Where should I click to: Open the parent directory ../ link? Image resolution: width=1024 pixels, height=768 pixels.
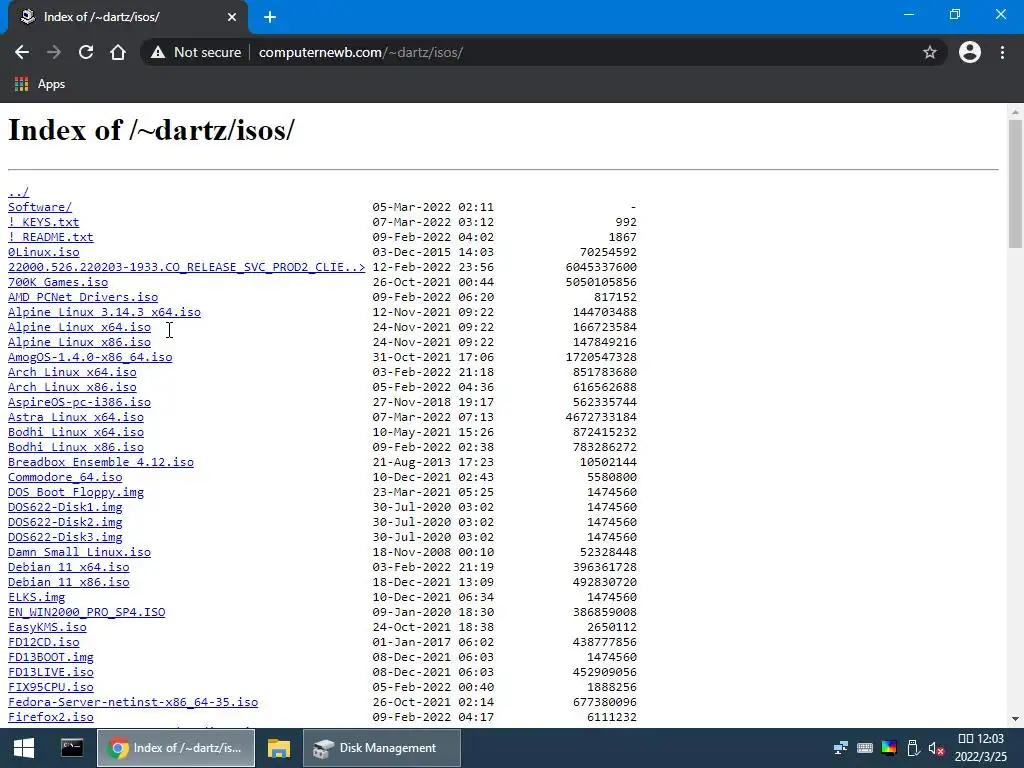[x=18, y=192]
